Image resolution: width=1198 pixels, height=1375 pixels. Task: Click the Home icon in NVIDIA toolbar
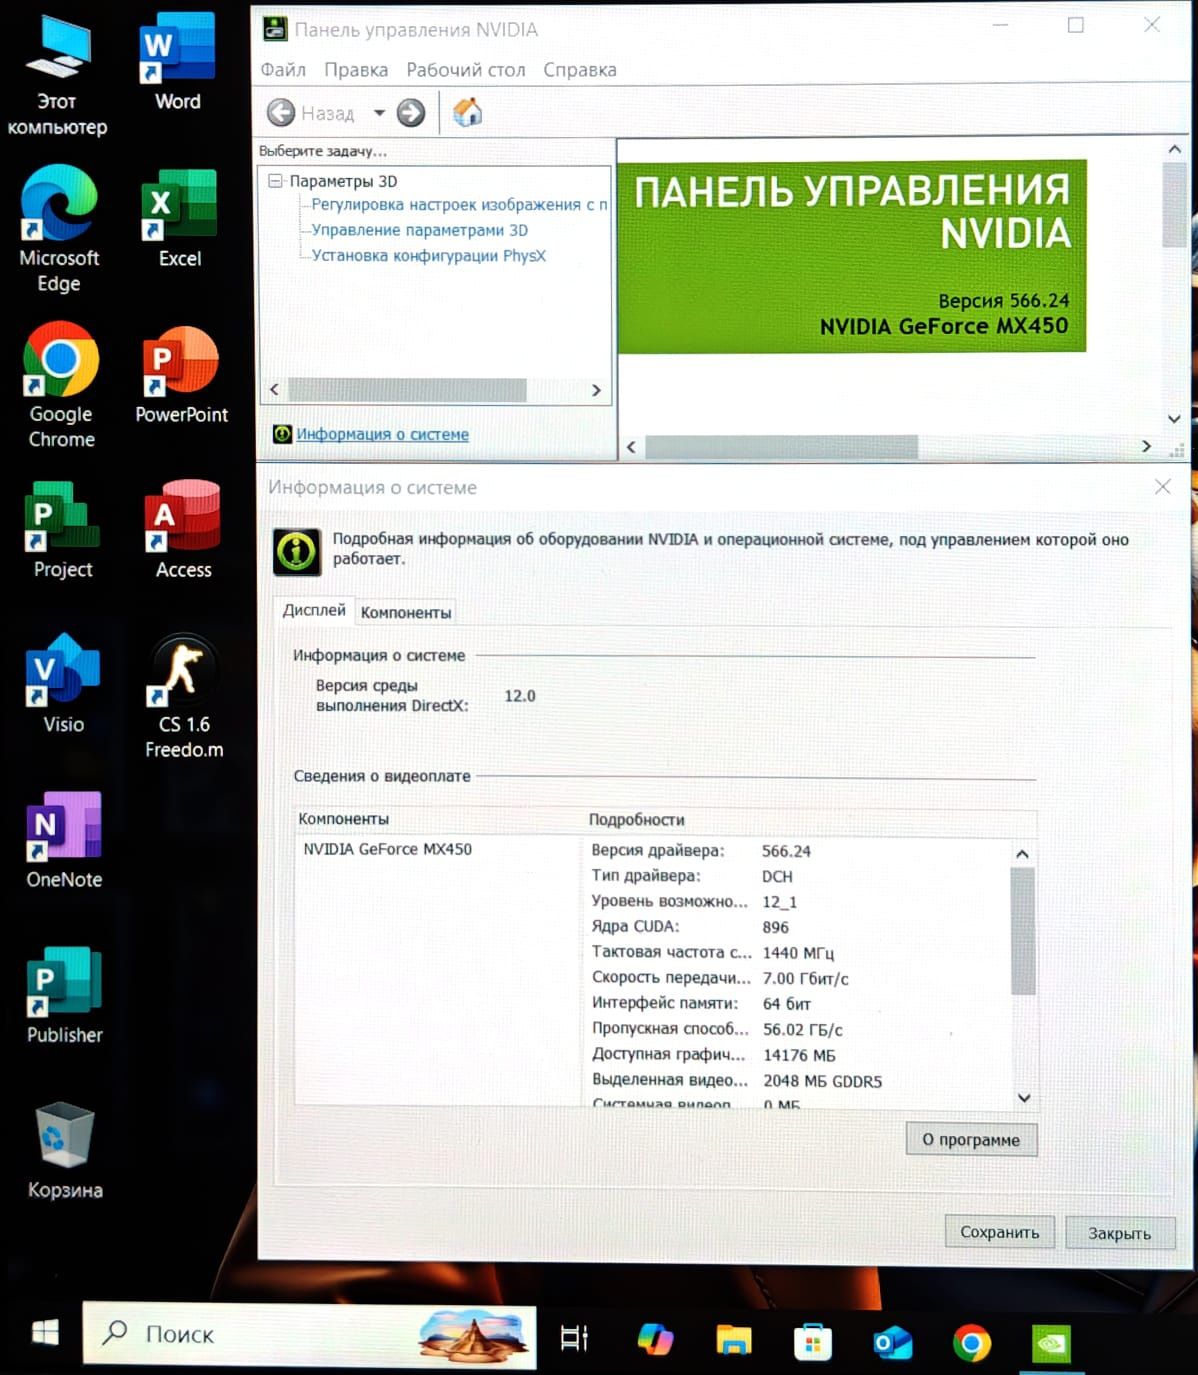point(467,112)
